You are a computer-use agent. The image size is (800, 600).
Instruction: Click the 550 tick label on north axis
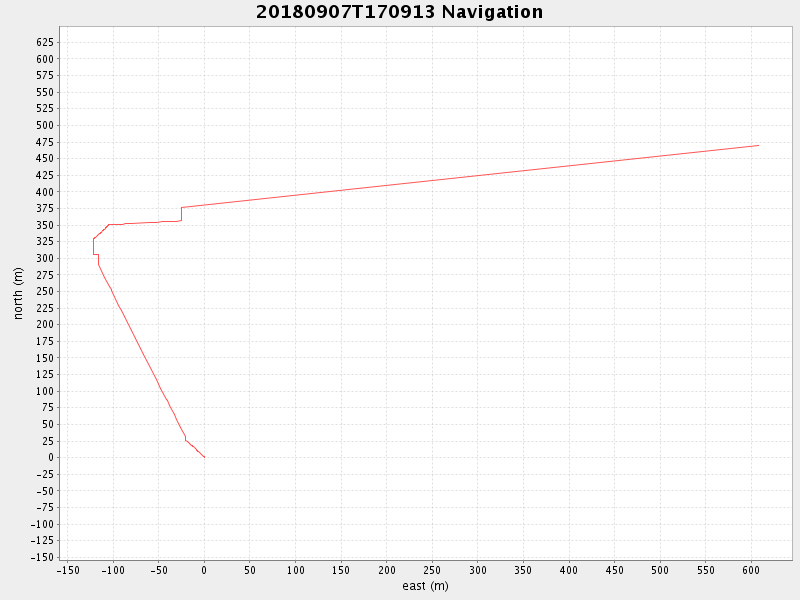(44, 92)
